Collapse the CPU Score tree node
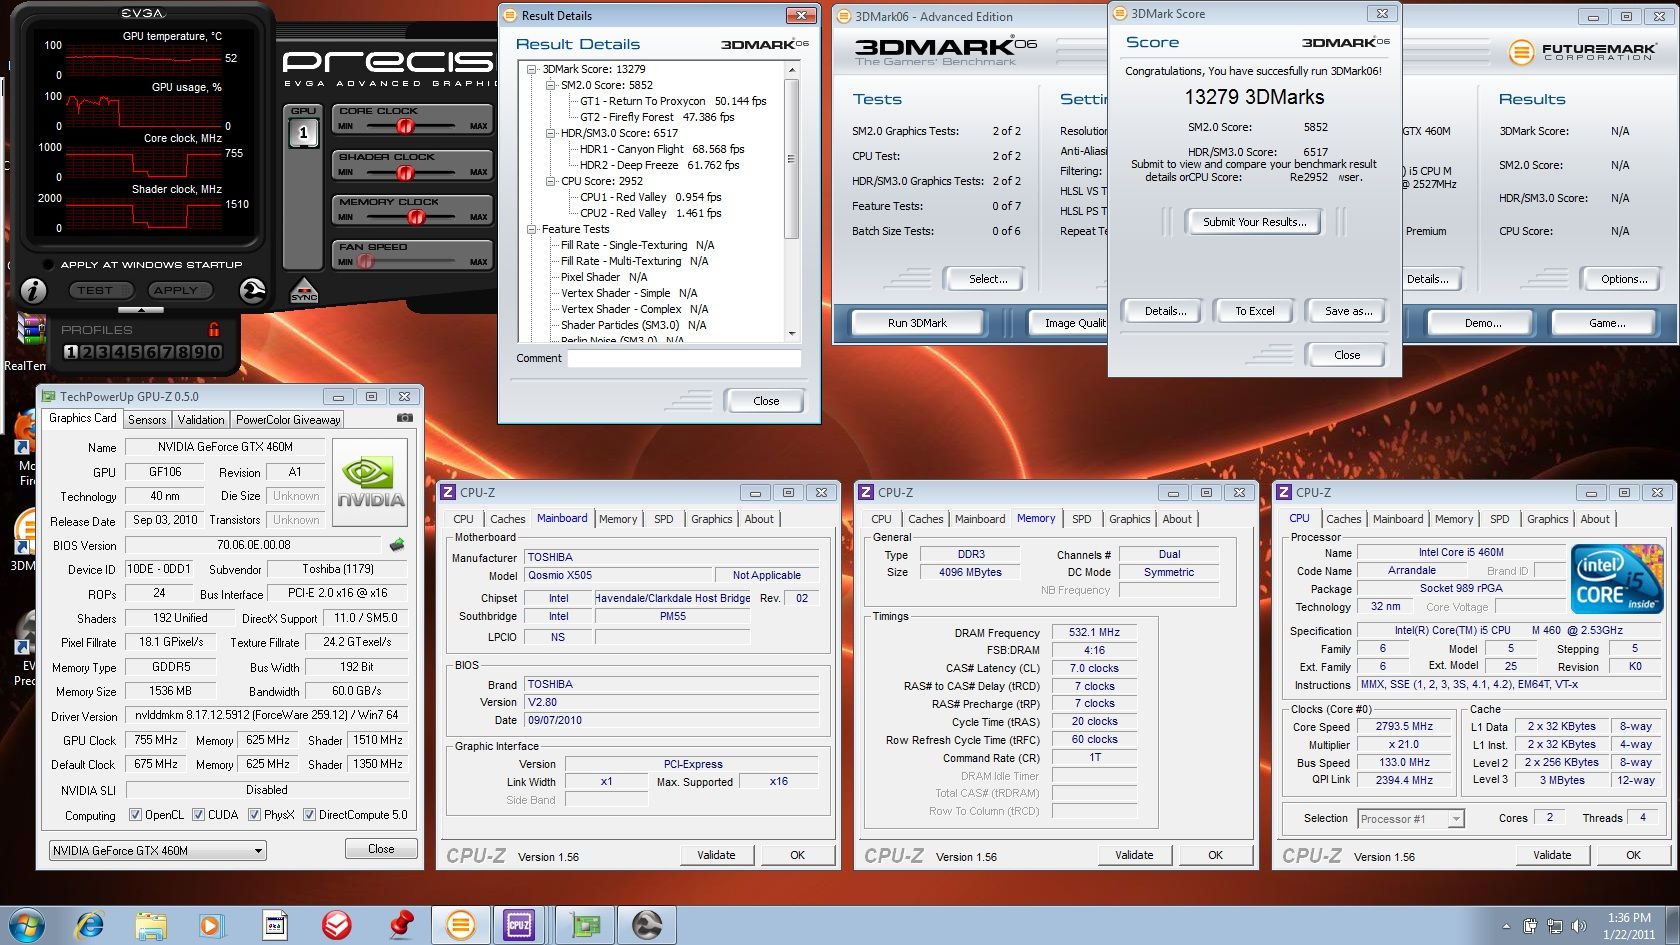Screen dimensions: 1680x945 click(551, 181)
